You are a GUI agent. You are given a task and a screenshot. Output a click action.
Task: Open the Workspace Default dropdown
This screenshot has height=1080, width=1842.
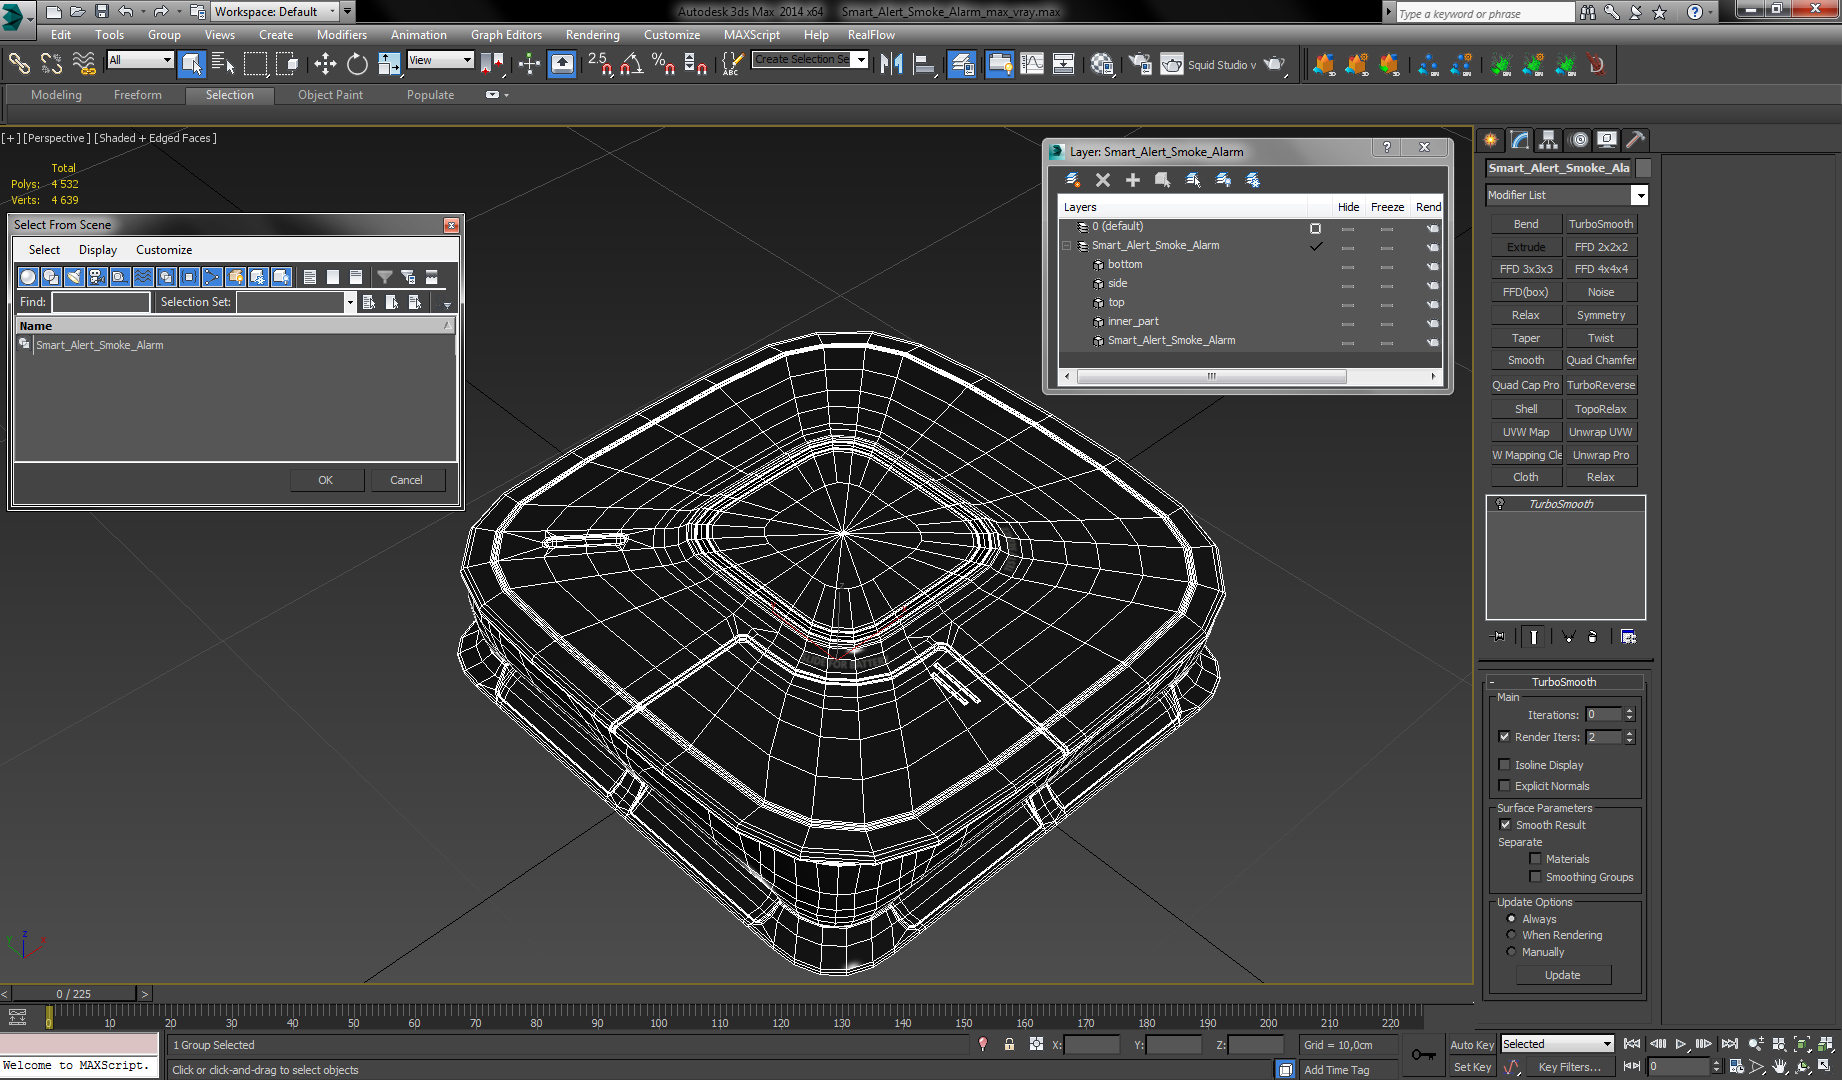[x=332, y=12]
